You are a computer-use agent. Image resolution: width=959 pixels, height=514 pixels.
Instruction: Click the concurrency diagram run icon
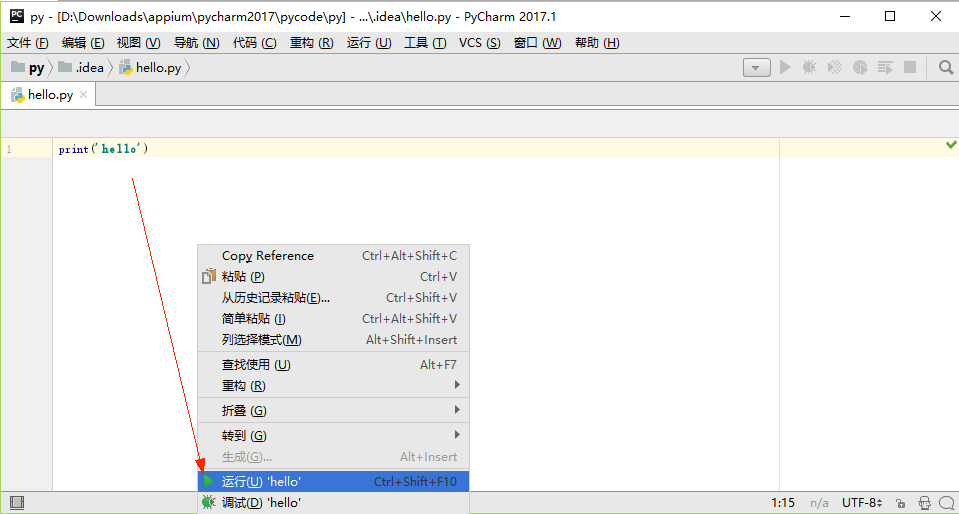click(x=885, y=67)
